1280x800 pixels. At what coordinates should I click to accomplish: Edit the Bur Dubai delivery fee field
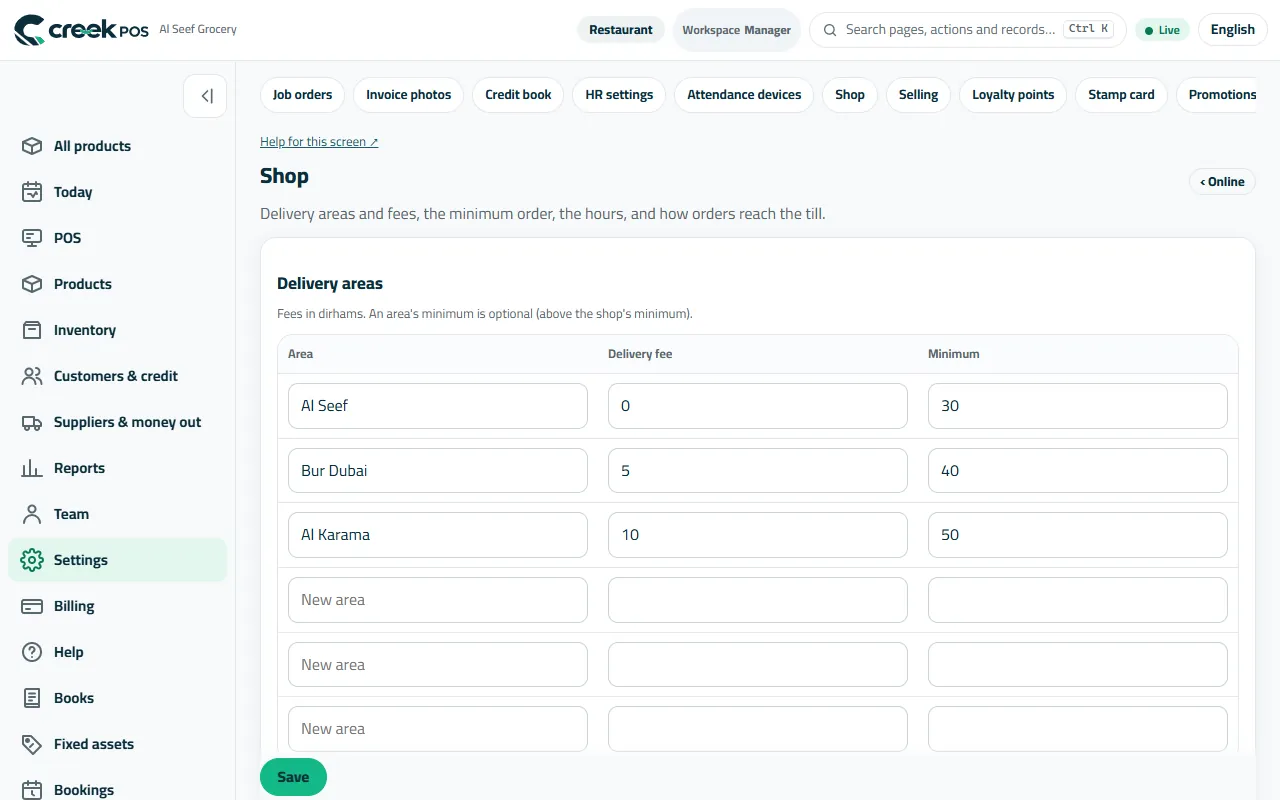tap(758, 471)
